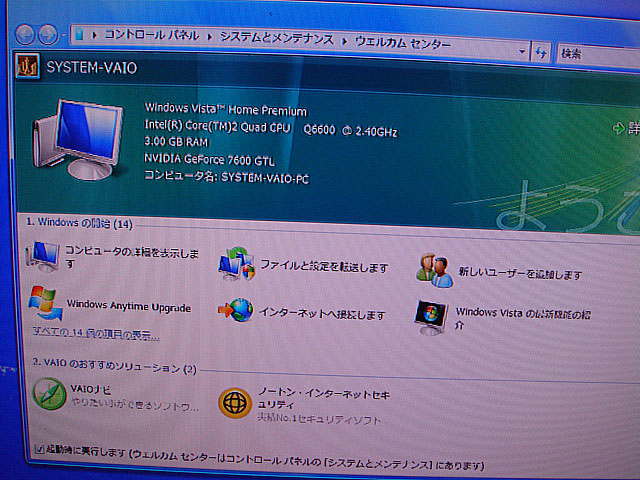The height and width of the screenshot is (480, 640).
Task: Click コンピュータ名: SYSTEM-VAIO-PC text
Action: 227,176
